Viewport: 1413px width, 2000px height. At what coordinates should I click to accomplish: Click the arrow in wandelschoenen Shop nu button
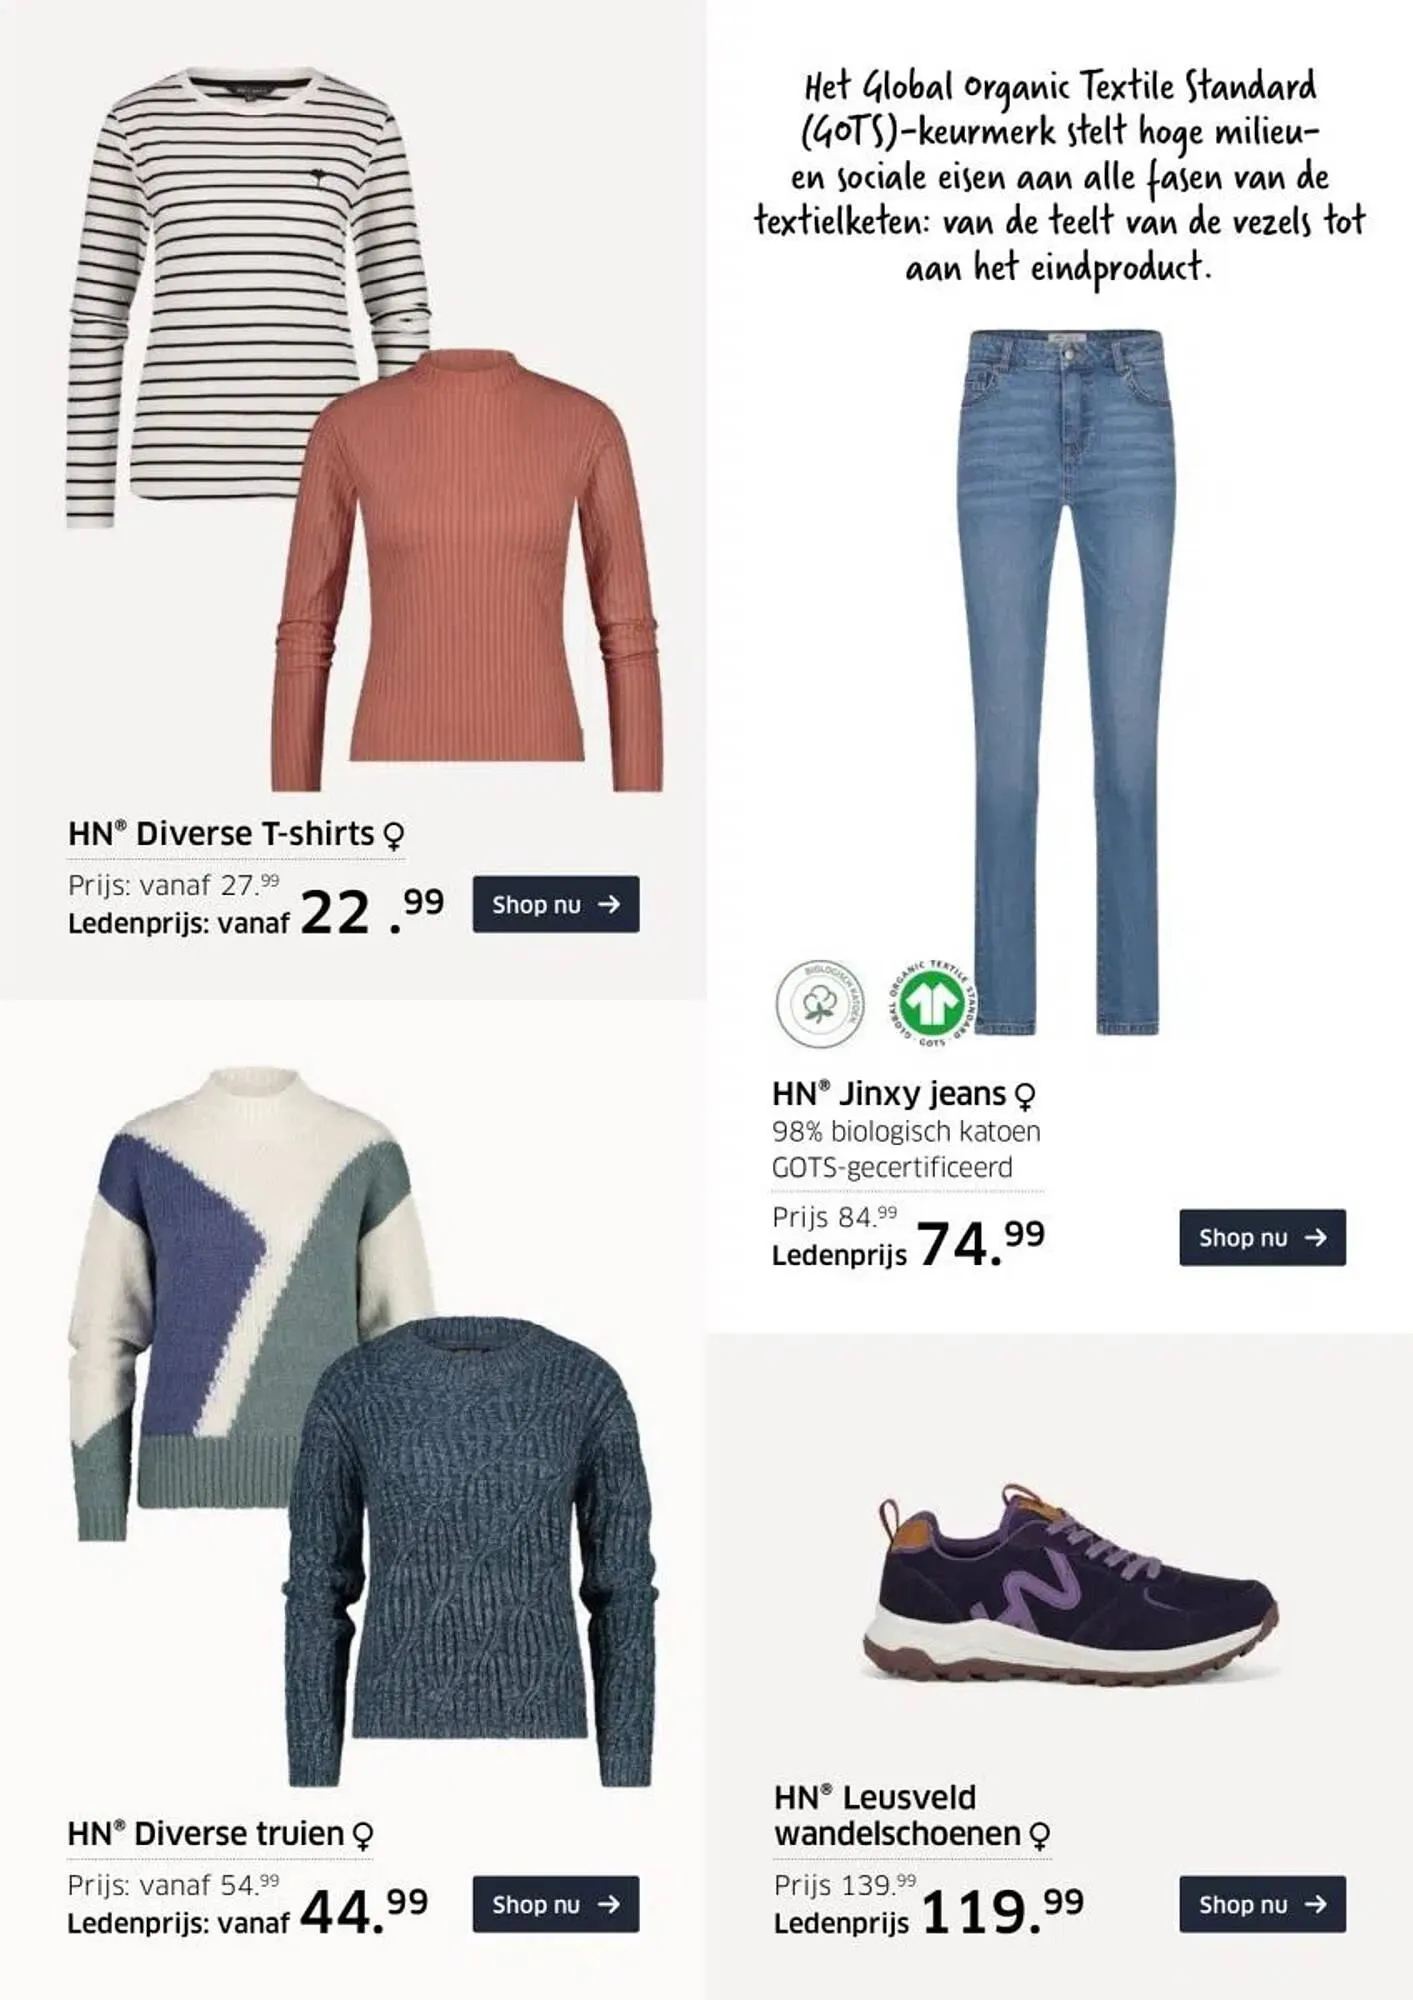1316,1904
